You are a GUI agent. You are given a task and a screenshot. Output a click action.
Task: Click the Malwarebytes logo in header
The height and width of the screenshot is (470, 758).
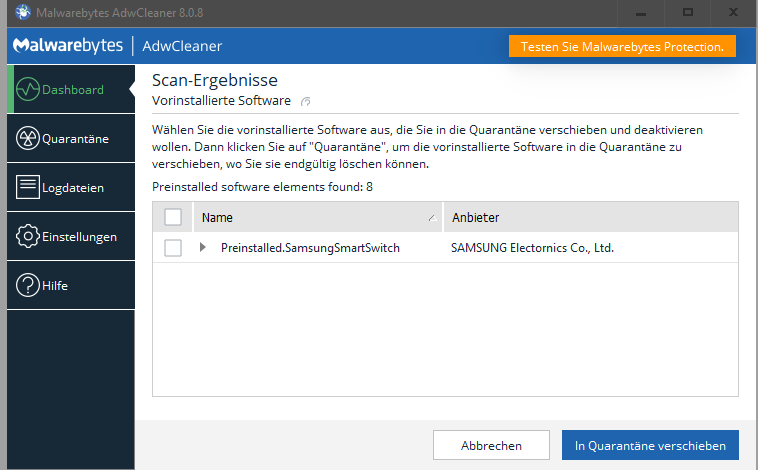68,46
